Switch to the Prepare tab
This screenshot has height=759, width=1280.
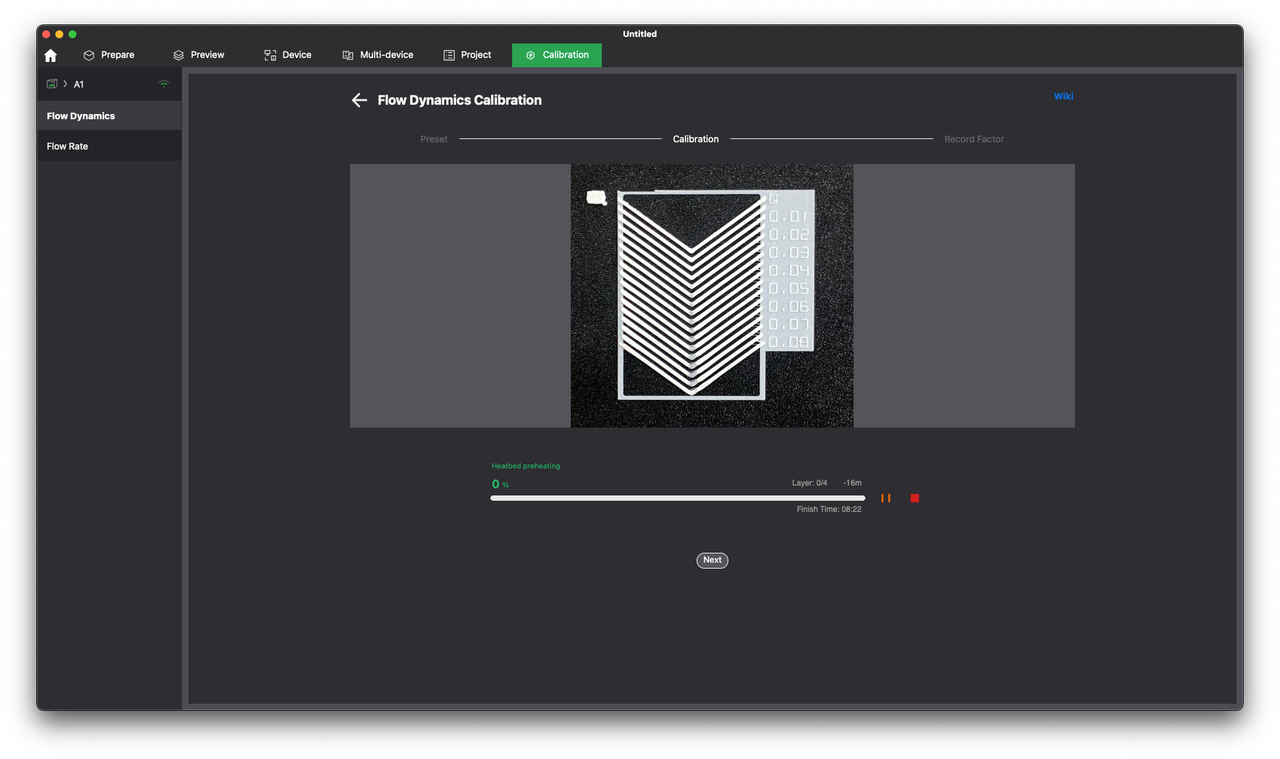(x=108, y=55)
